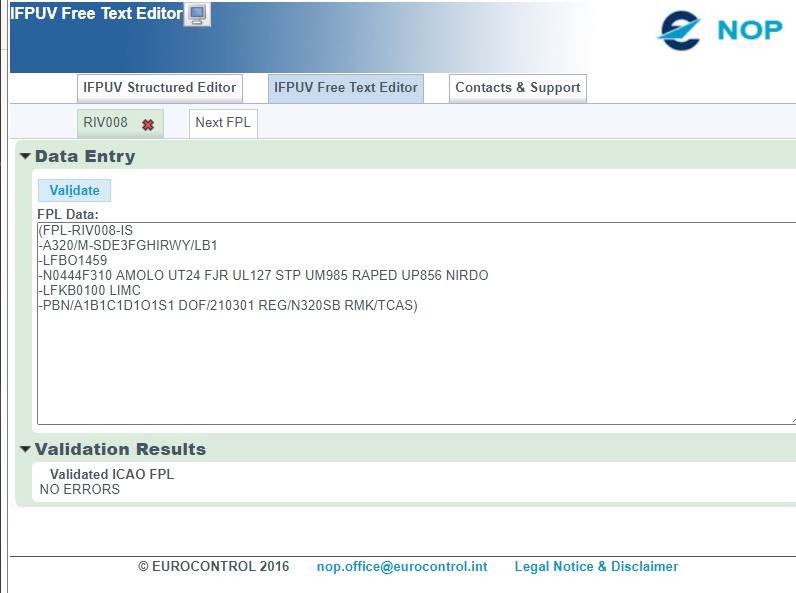Click the 'Validated ICAO FPL' text
The height and width of the screenshot is (593, 796).
coord(112,474)
